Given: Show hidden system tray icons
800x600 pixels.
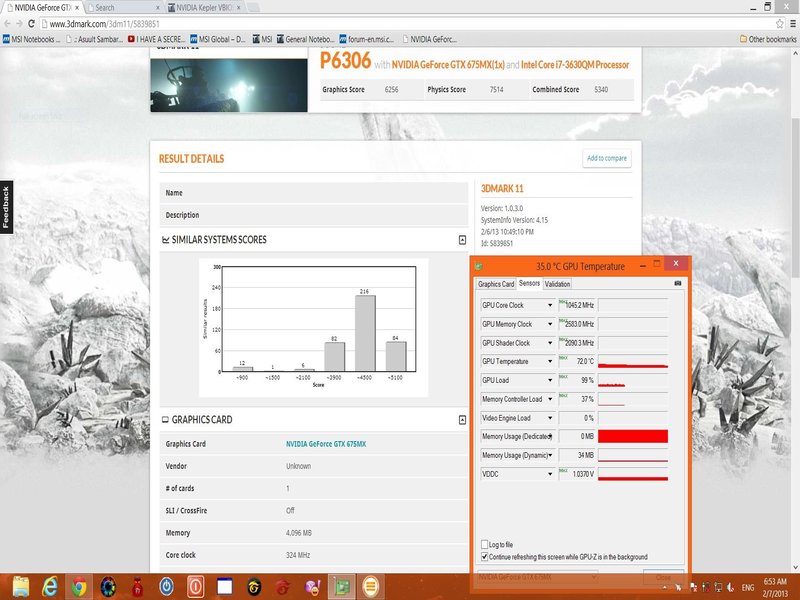Looking at the screenshot, I should [x=664, y=588].
